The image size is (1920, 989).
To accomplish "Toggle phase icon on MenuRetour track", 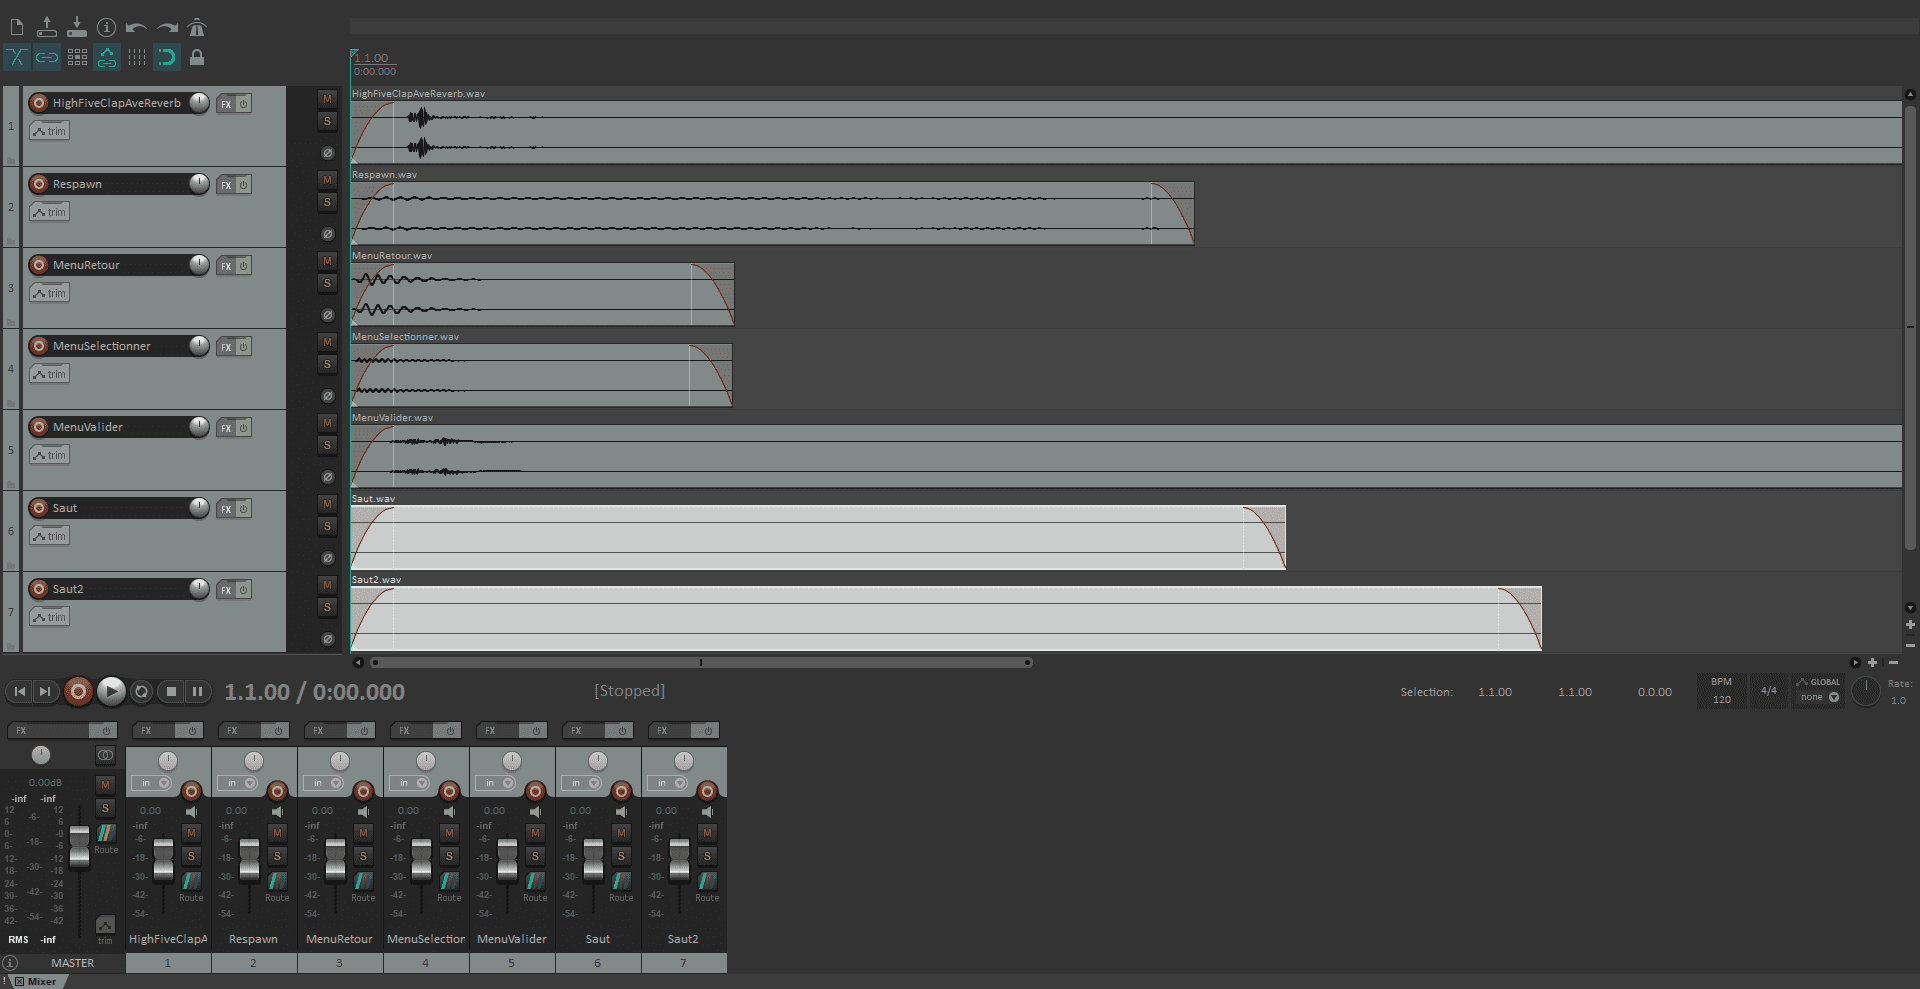I will [x=327, y=315].
